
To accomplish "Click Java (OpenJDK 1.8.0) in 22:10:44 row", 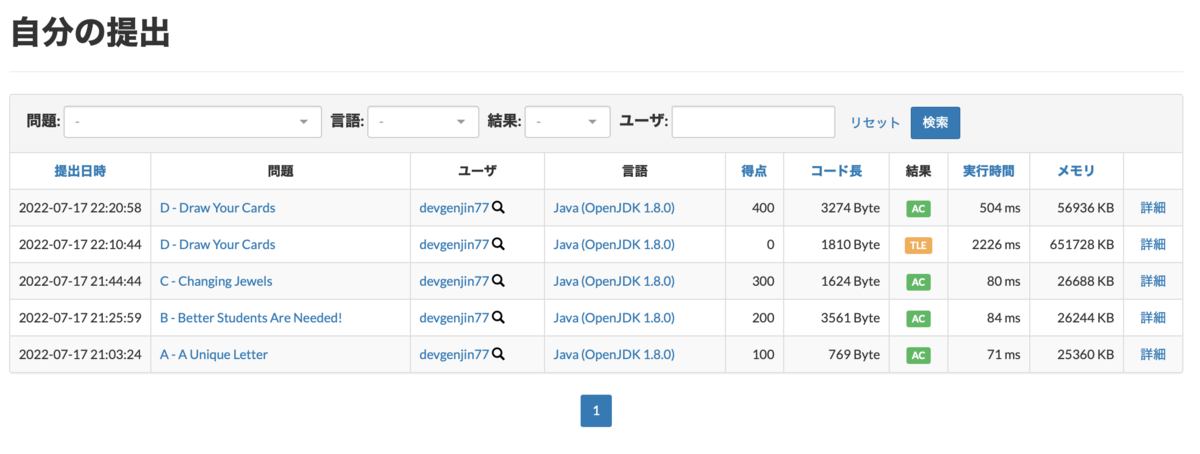I will pos(614,245).
